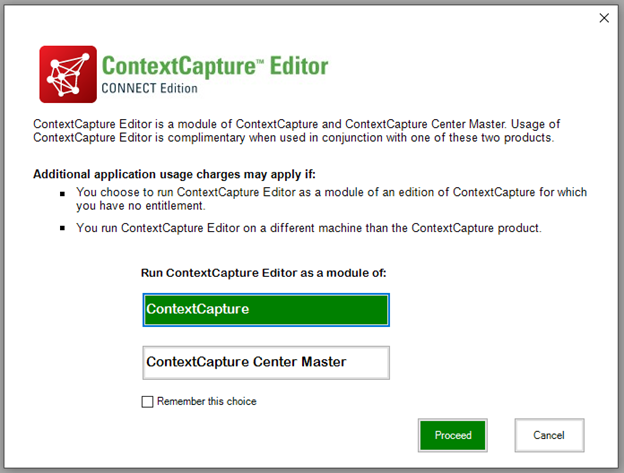
Task: Enable the Remember this choice checkbox
Action: (147, 401)
